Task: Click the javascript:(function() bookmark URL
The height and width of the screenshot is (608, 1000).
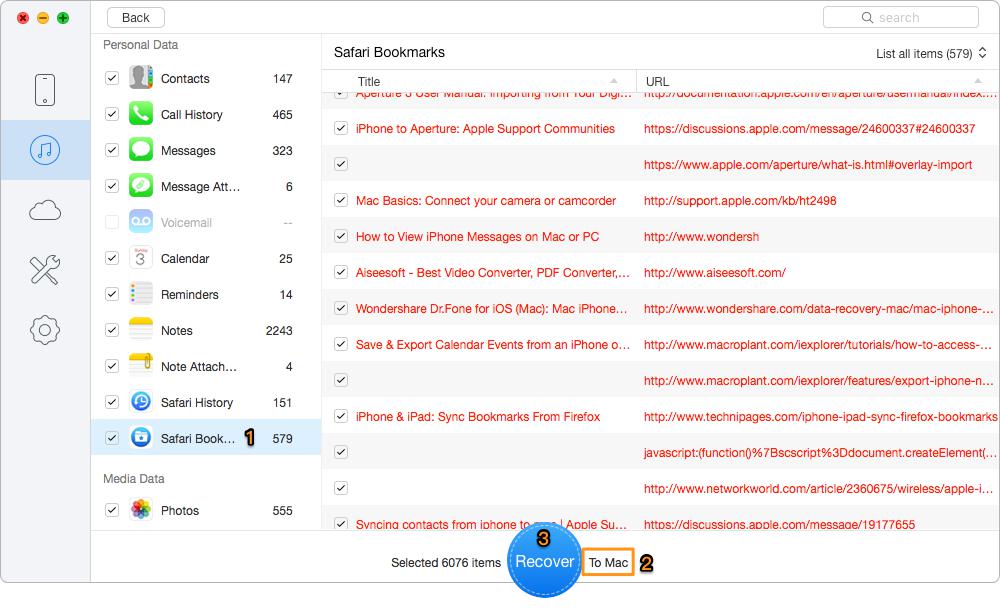Action: (x=820, y=452)
